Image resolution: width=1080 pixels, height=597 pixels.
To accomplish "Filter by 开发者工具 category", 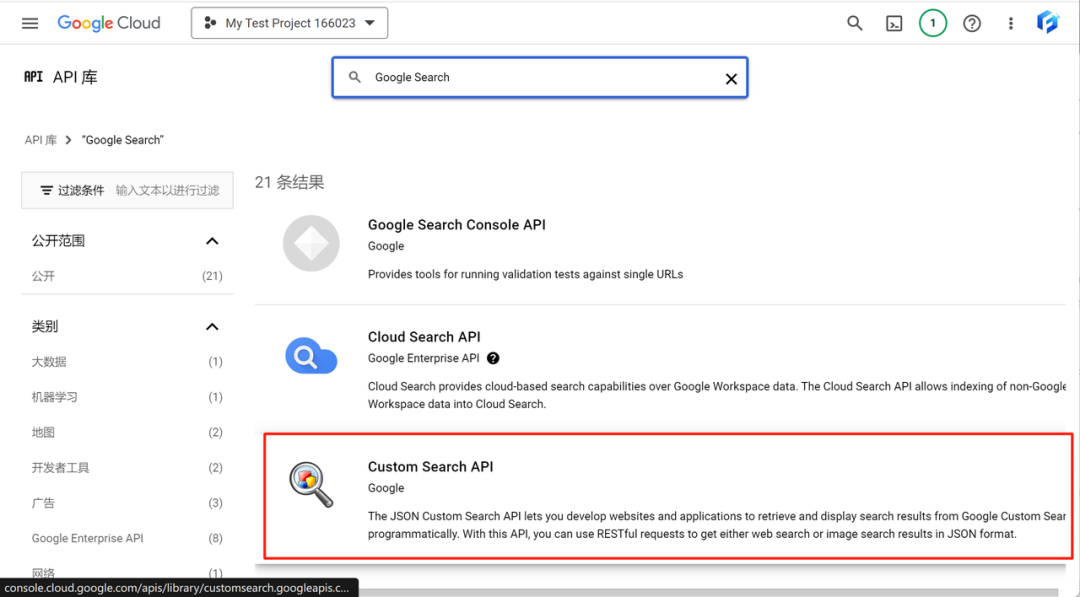I will pyautogui.click(x=127, y=468).
